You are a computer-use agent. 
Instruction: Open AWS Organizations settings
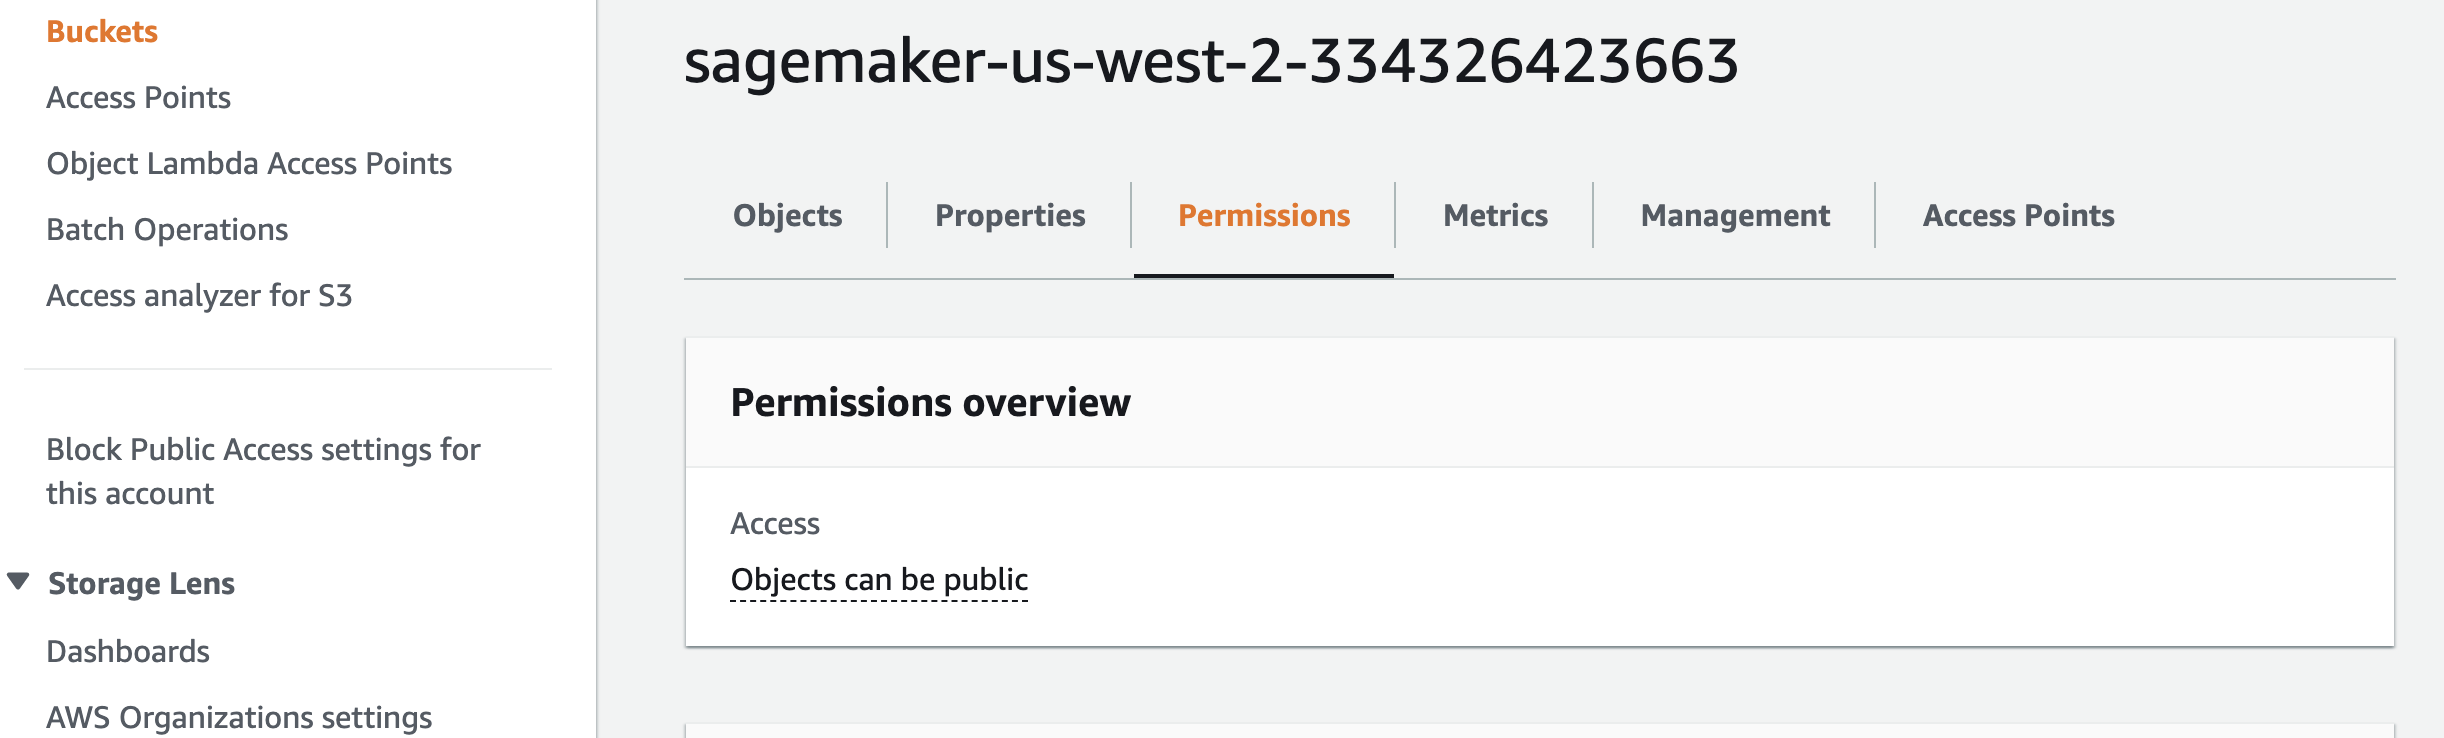(239, 717)
